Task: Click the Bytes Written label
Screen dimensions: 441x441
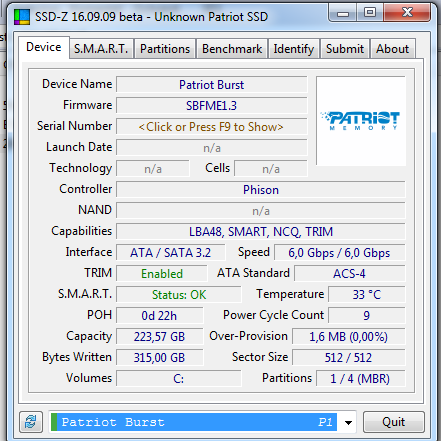Action: pos(77,357)
